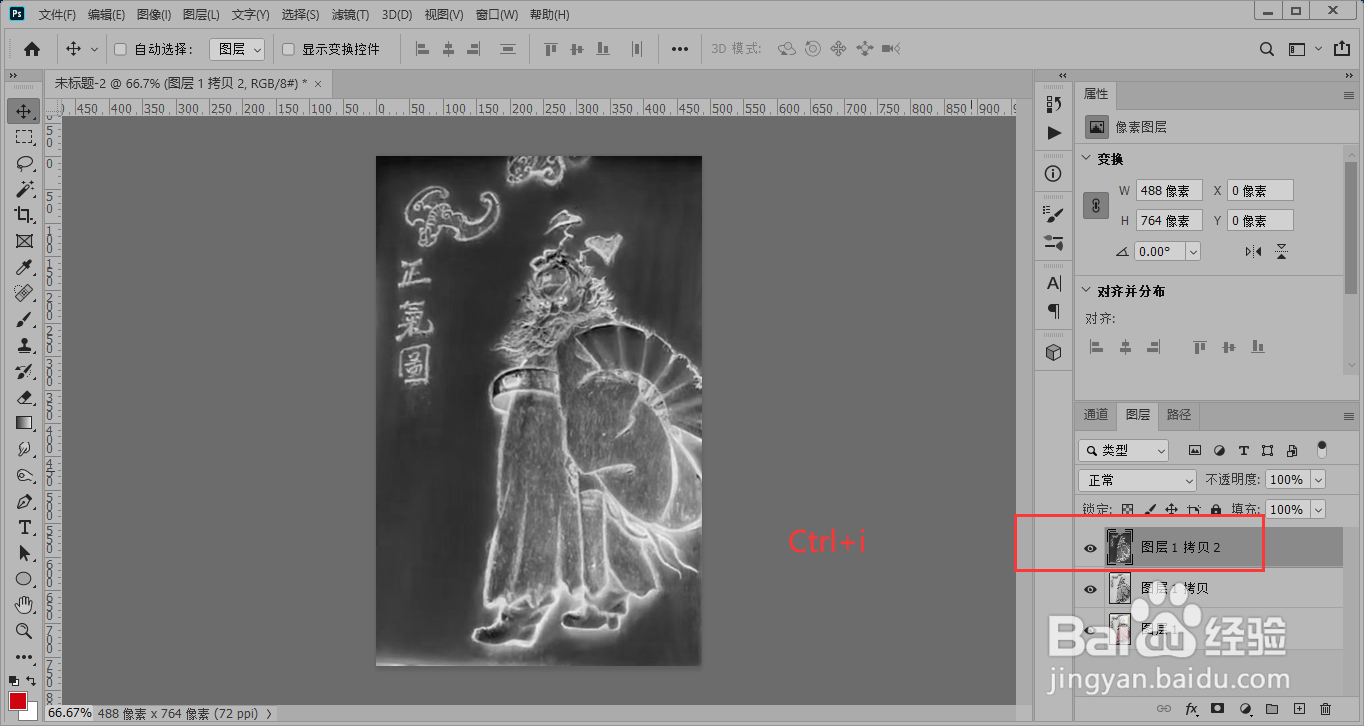Select the Rectangular Marquee tool
The height and width of the screenshot is (726, 1364).
click(24, 137)
